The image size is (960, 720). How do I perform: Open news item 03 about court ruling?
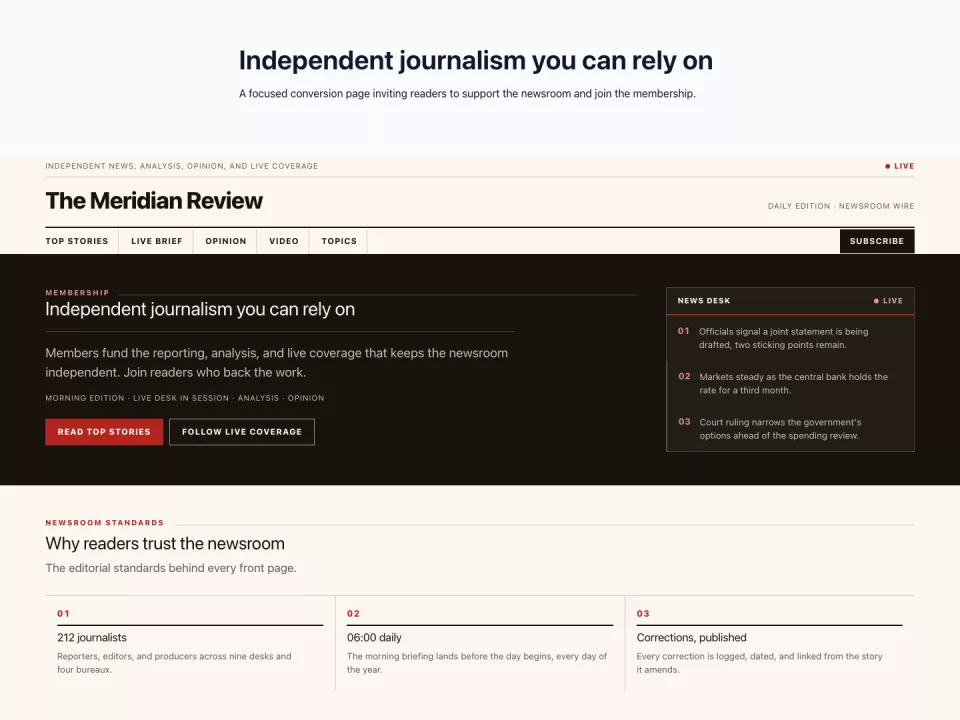point(790,429)
